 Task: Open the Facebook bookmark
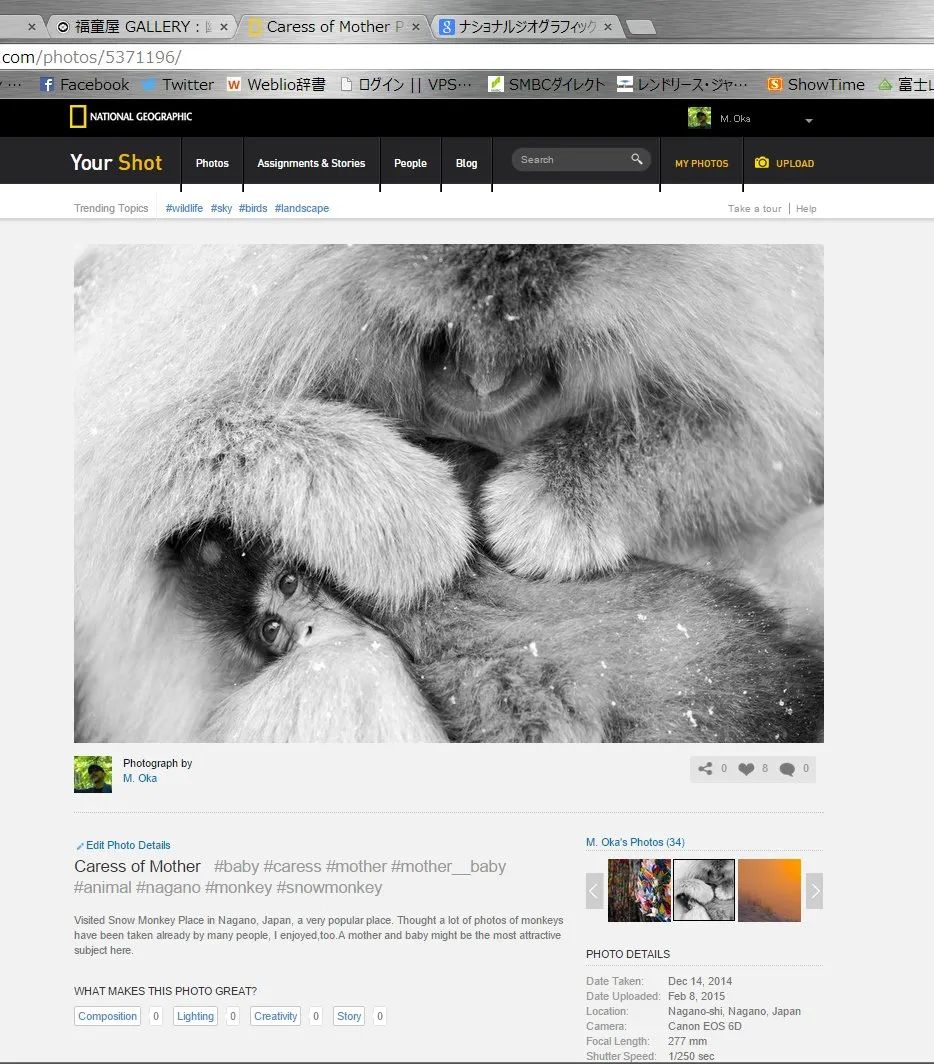[x=84, y=85]
